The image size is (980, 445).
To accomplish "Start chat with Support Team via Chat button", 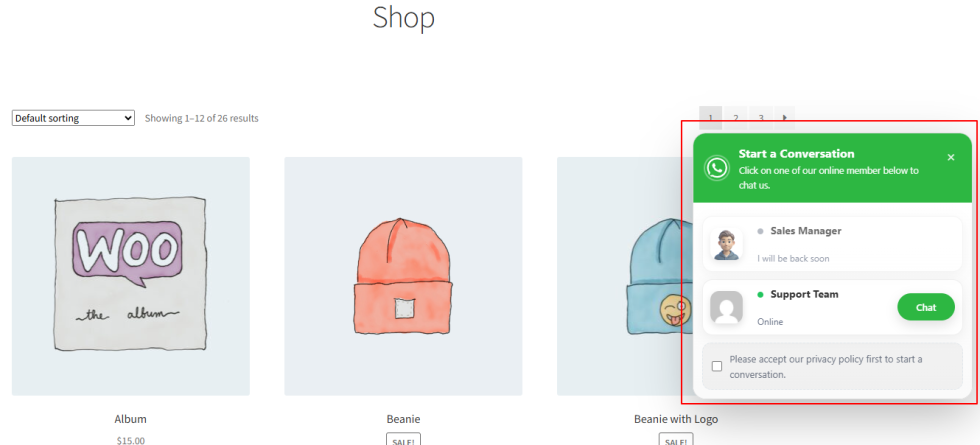I will [926, 308].
